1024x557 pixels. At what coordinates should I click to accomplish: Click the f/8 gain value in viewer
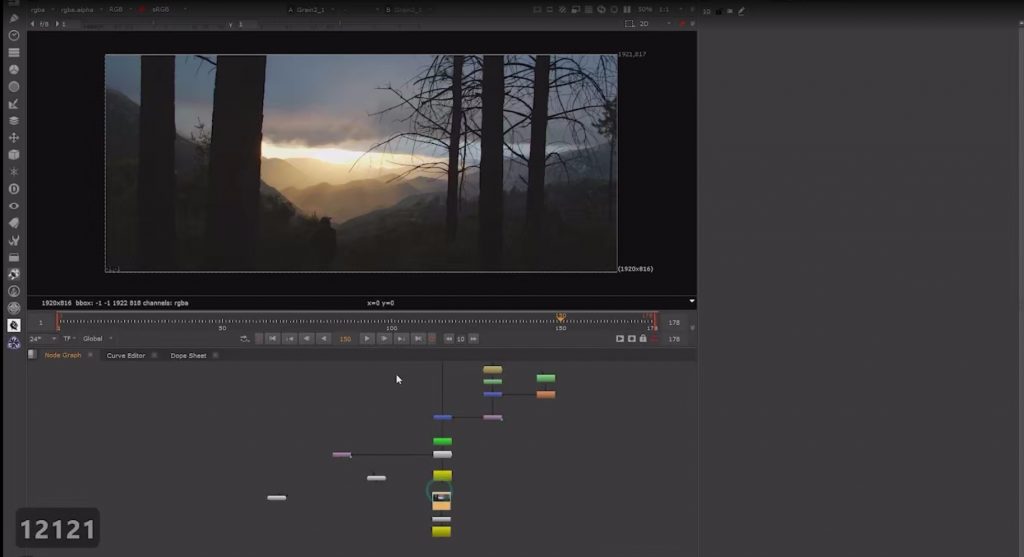click(x=44, y=24)
